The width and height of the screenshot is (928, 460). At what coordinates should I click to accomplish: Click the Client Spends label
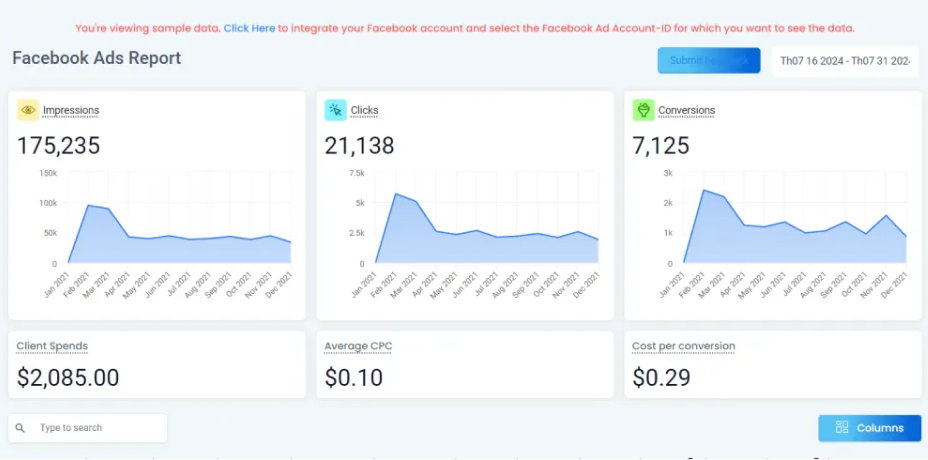tap(52, 346)
